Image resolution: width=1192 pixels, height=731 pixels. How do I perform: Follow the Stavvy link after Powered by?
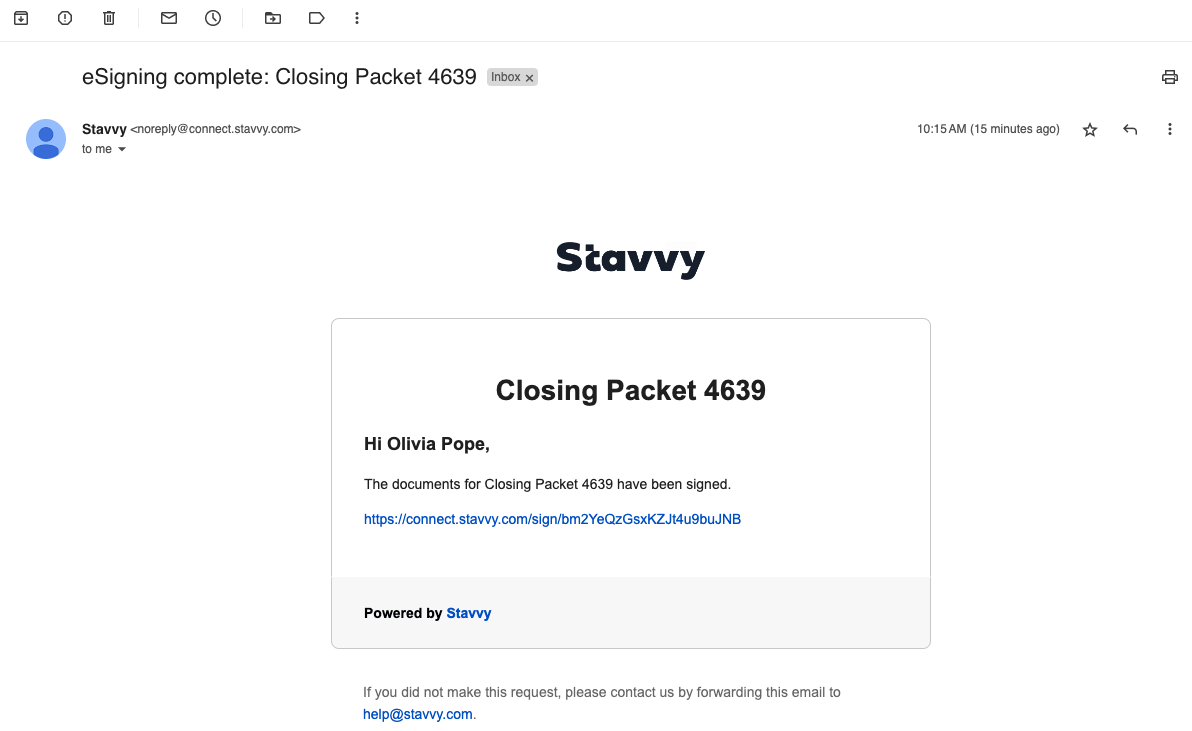[468, 613]
